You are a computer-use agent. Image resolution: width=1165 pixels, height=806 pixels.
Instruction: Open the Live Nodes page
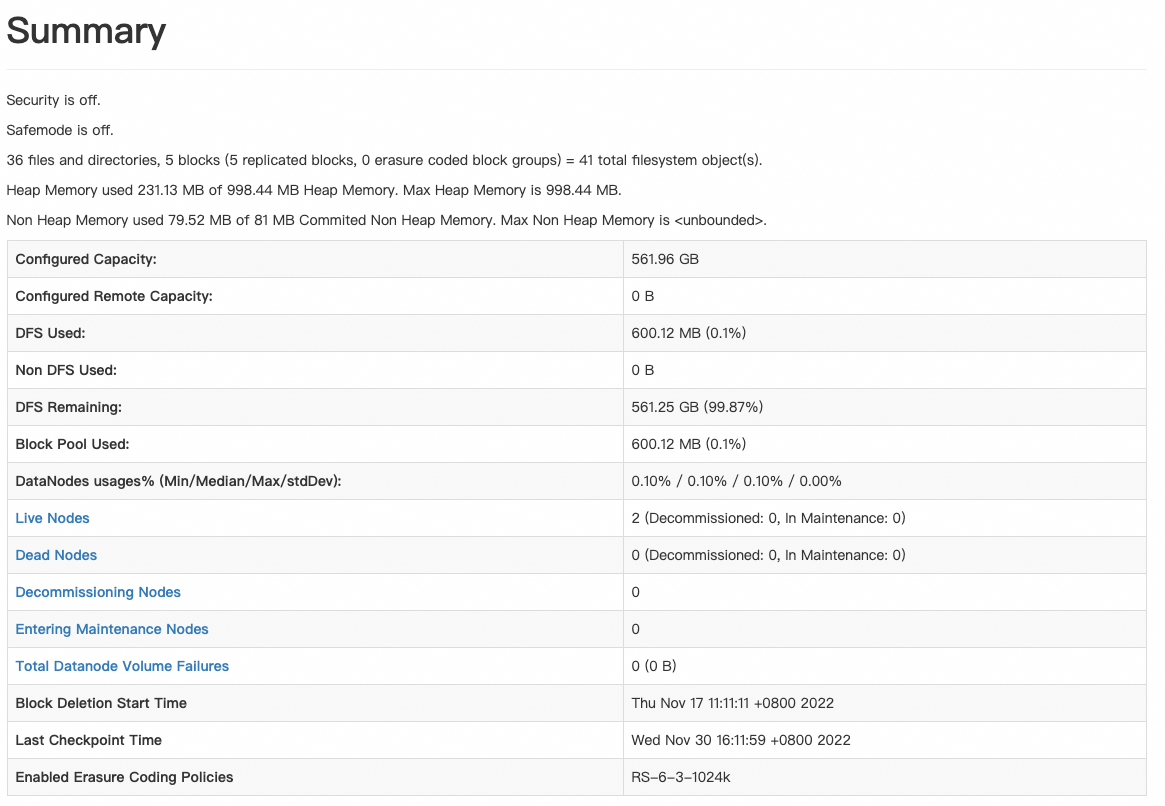[x=52, y=518]
